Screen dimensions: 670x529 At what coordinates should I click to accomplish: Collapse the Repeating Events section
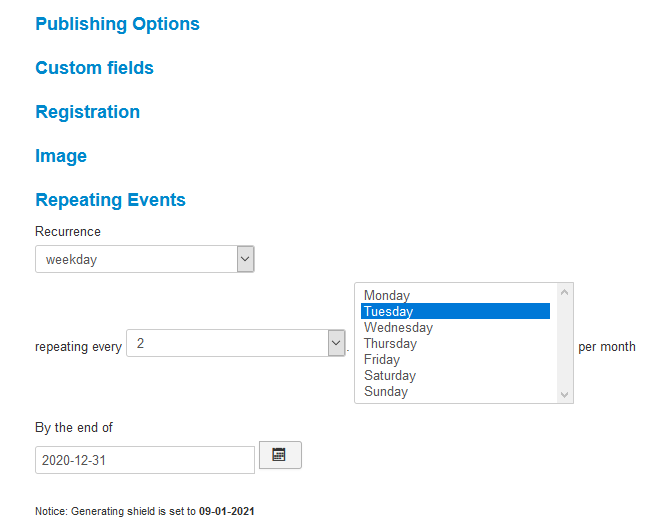(x=111, y=200)
